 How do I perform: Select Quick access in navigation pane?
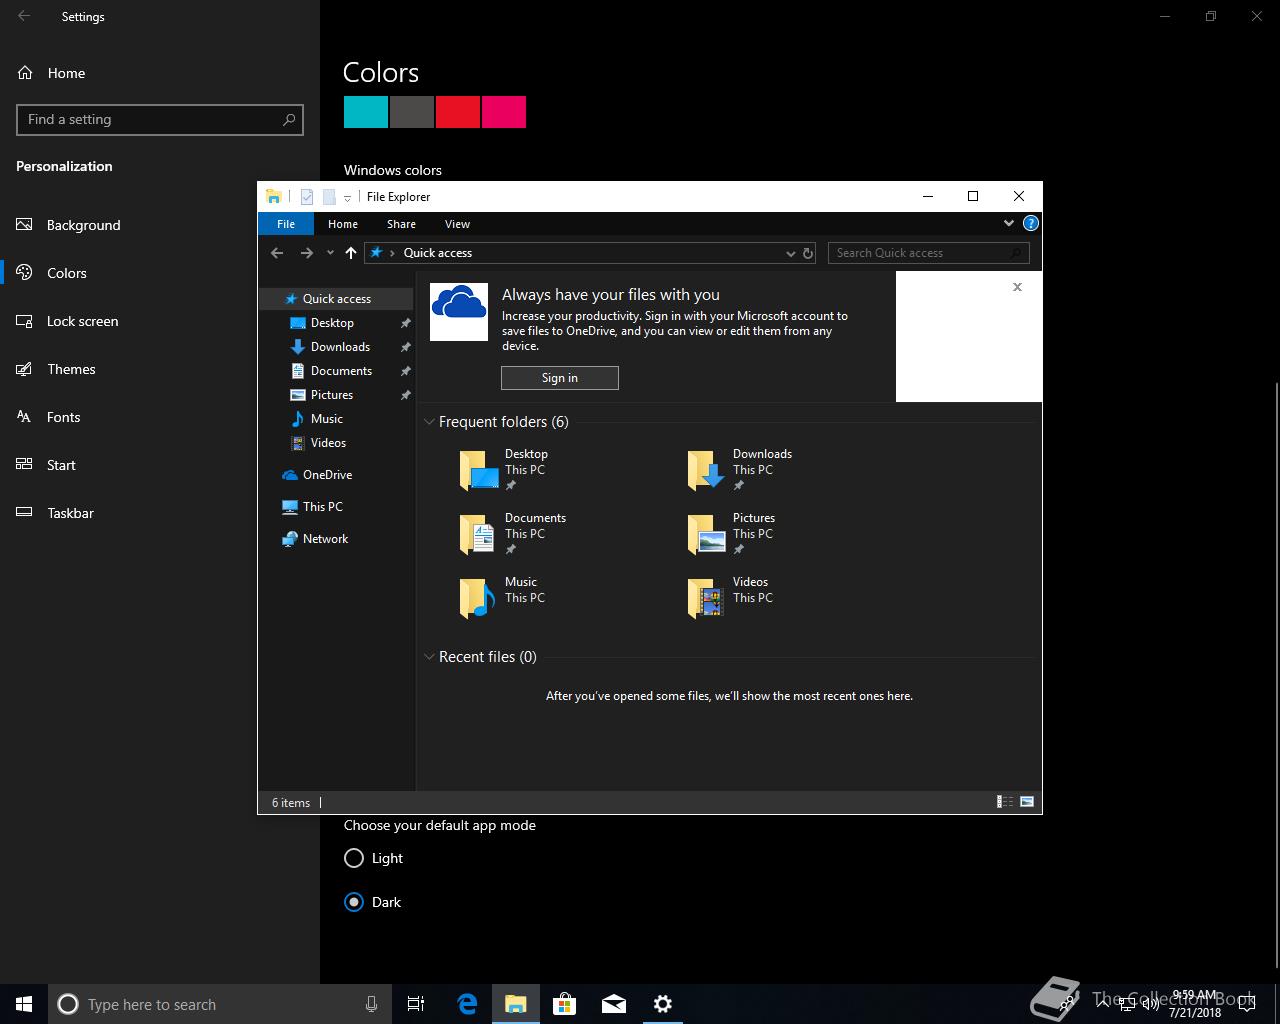[x=336, y=299]
